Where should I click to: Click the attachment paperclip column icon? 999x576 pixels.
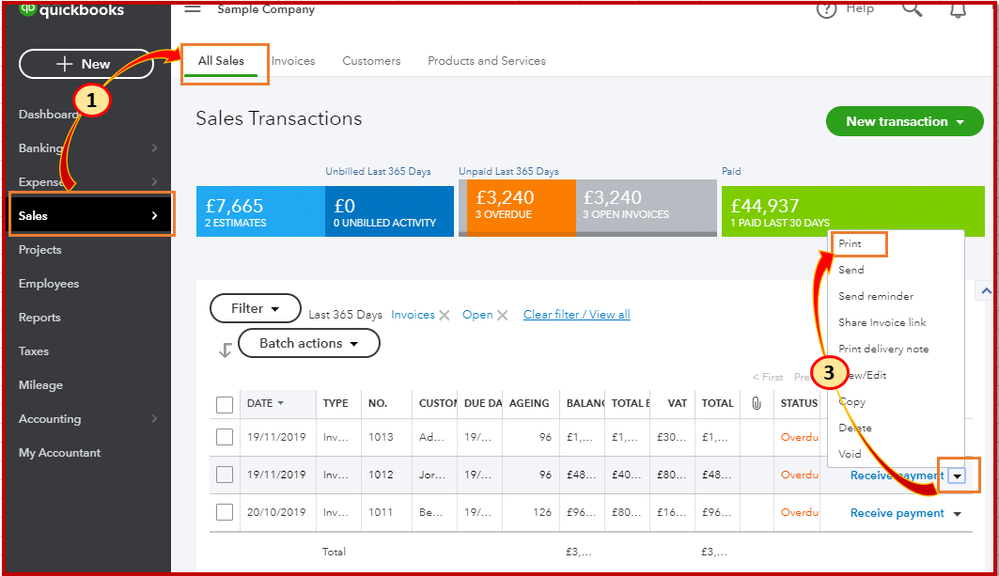[x=756, y=403]
